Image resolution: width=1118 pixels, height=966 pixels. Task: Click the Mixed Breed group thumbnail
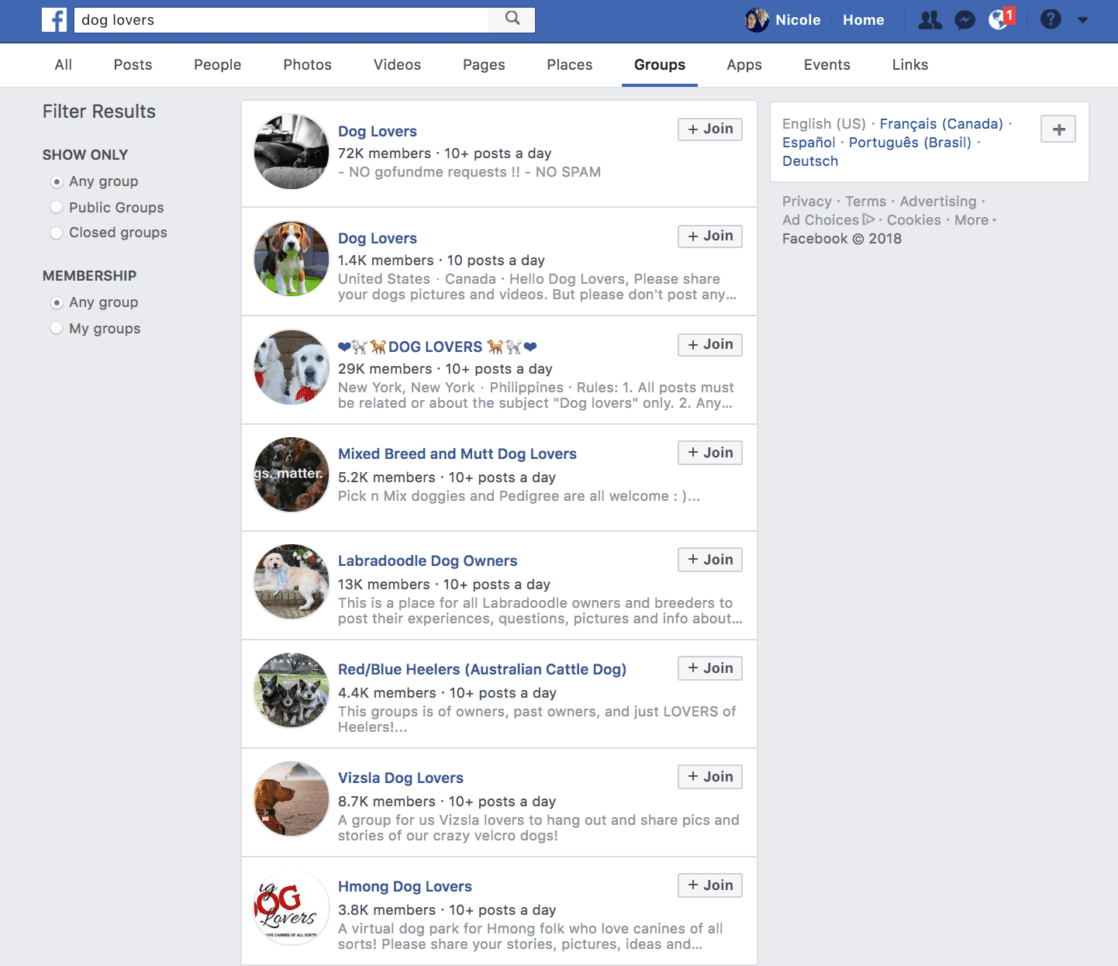[x=291, y=474]
